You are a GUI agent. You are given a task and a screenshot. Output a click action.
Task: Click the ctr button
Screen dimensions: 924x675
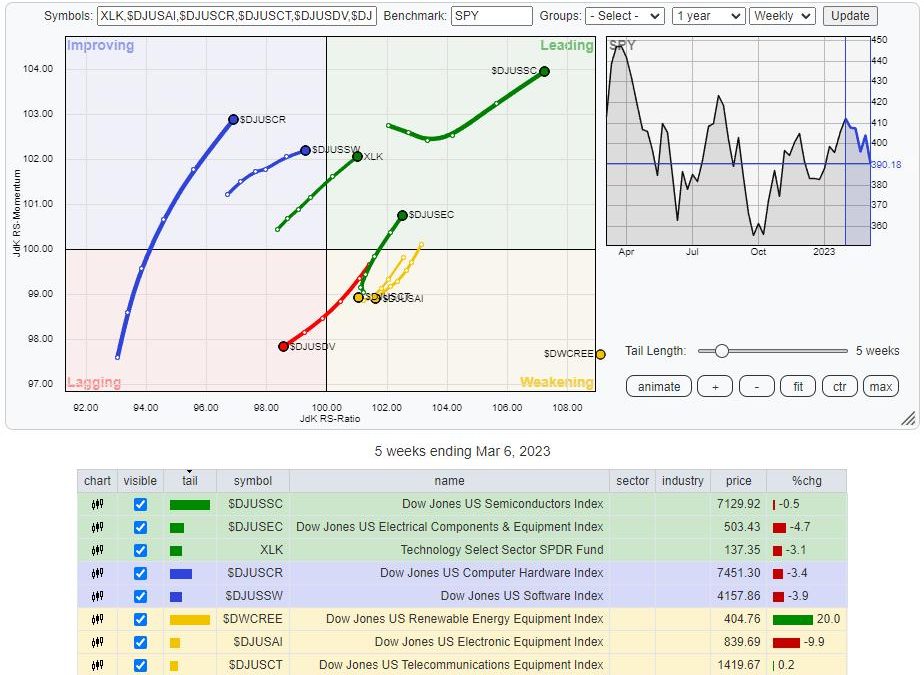(840, 387)
